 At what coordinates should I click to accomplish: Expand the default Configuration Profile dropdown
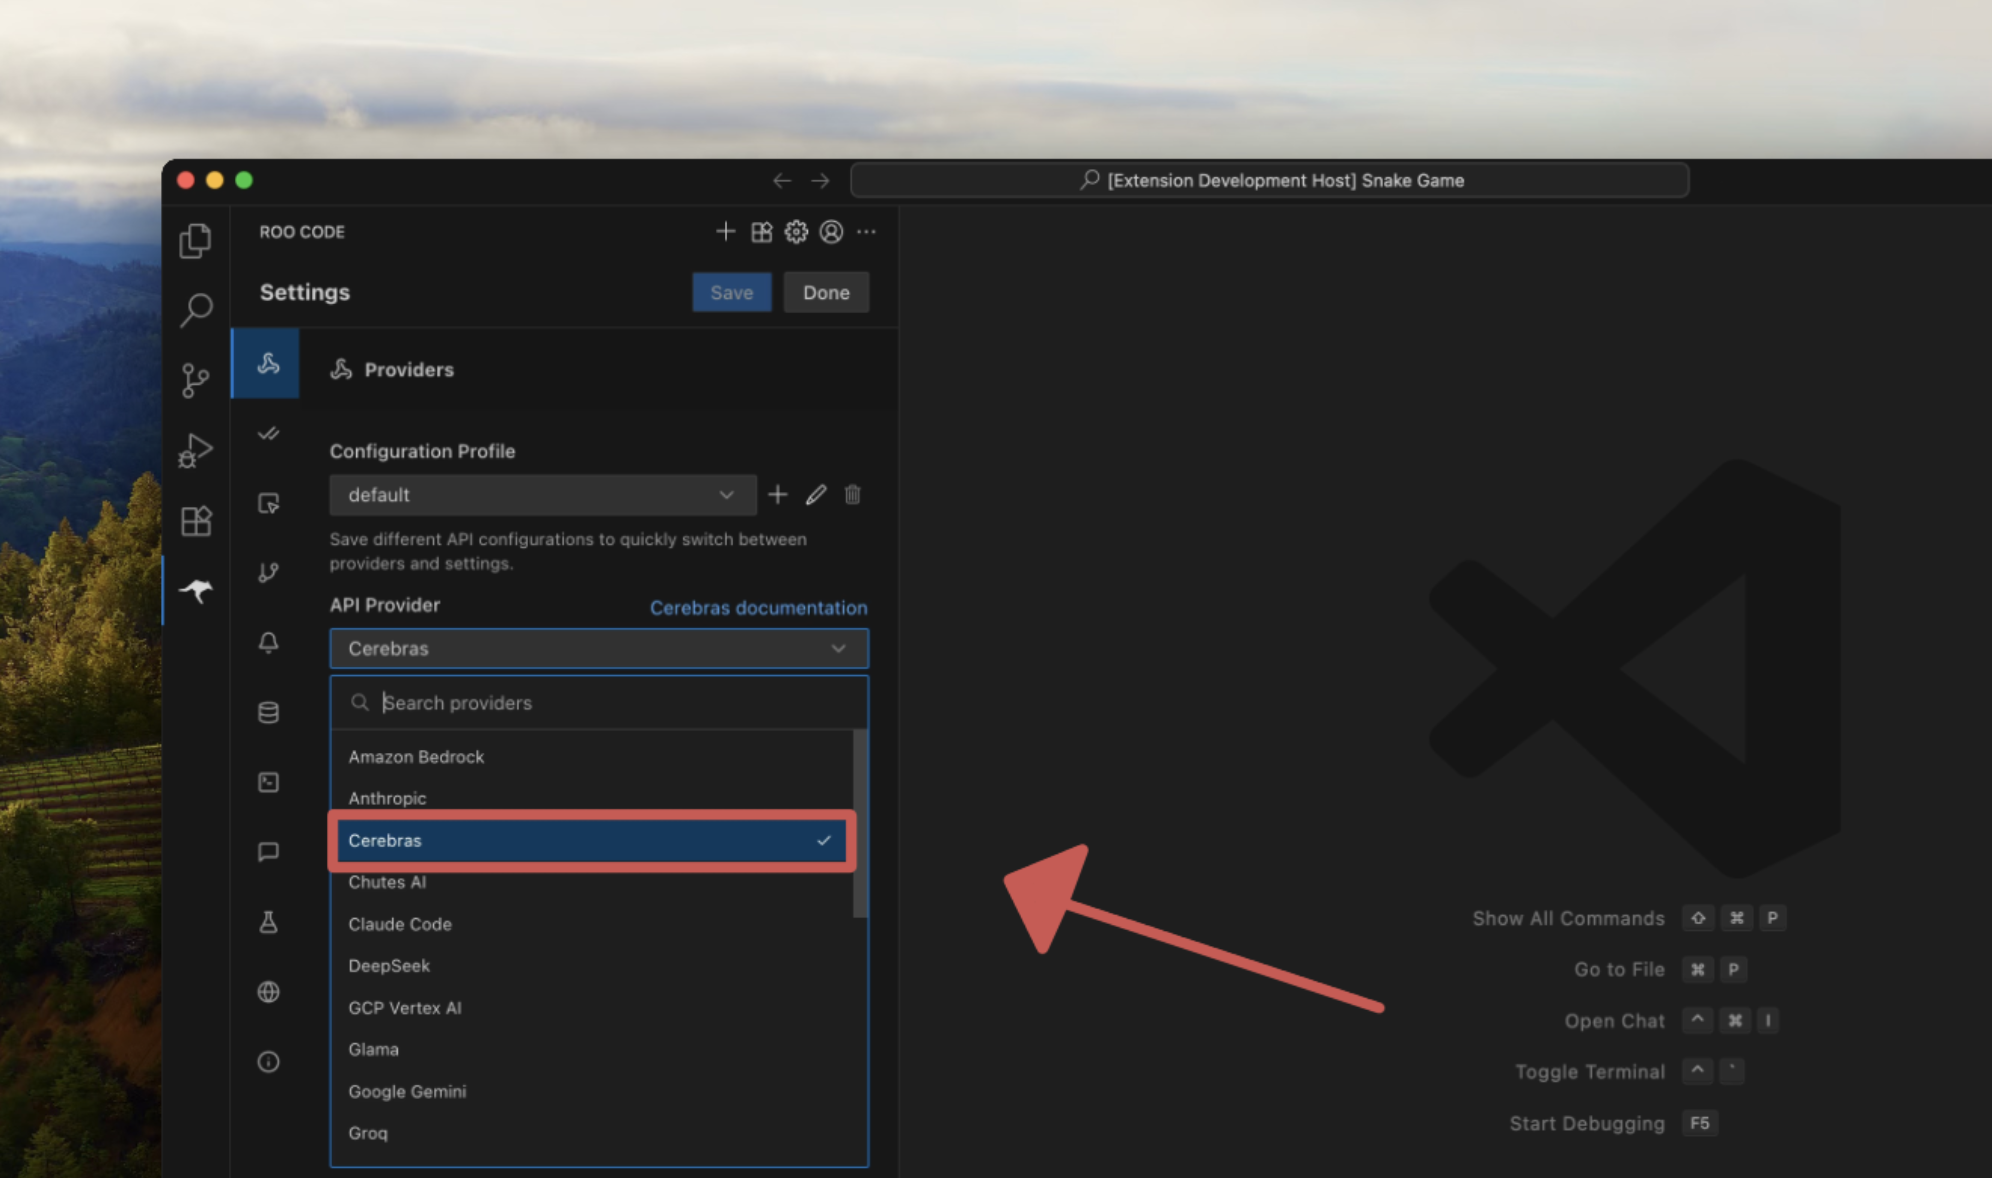(x=542, y=495)
